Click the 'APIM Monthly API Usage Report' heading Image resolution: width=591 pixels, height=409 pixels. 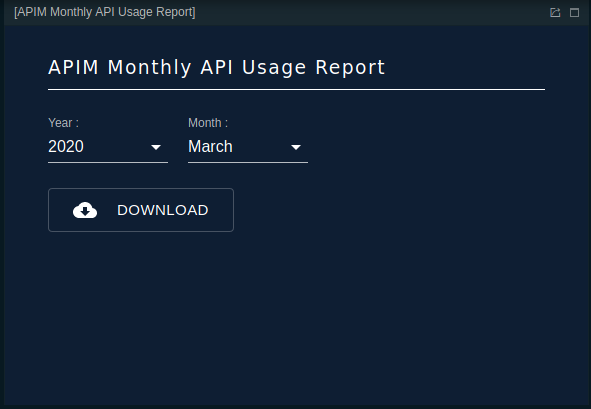(216, 68)
